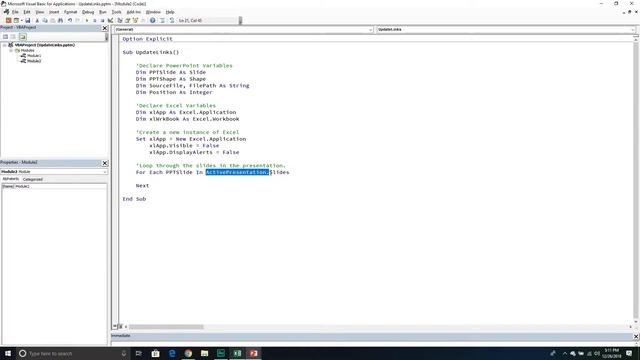640x360 pixels.
Task: Click the Find binoculars toolbar icon
Action: 60,20
